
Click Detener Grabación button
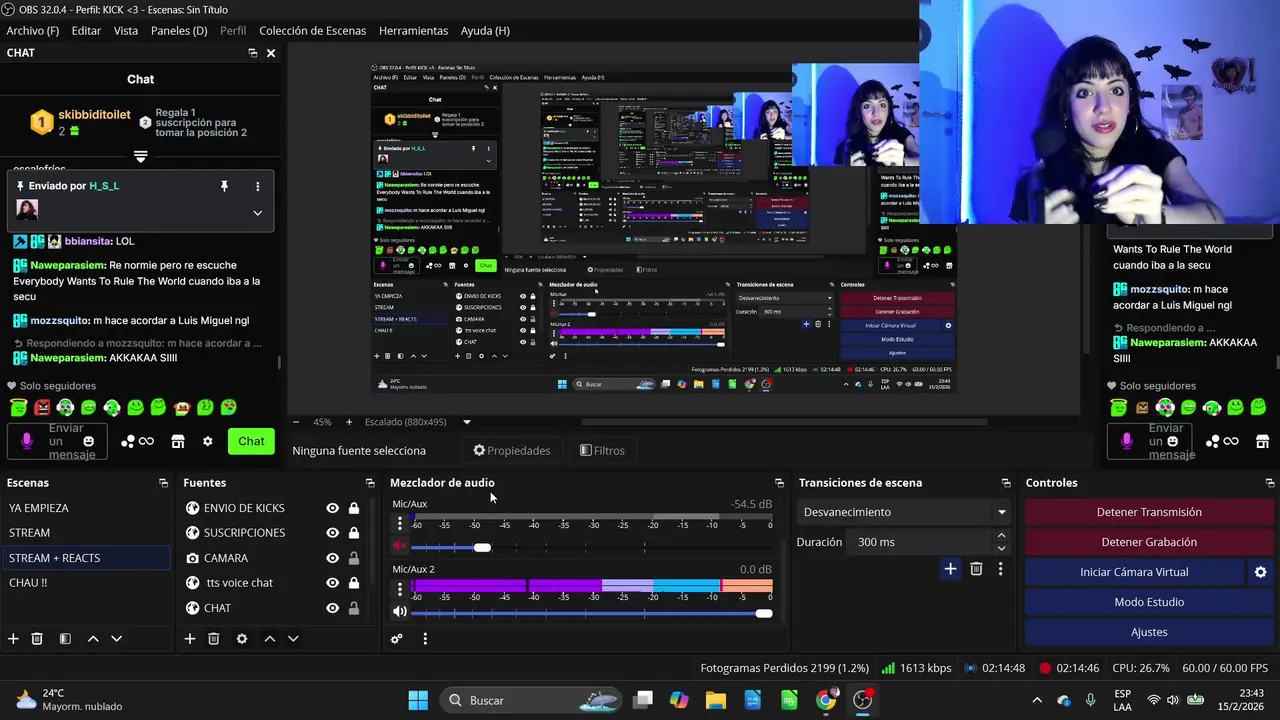(x=1149, y=542)
